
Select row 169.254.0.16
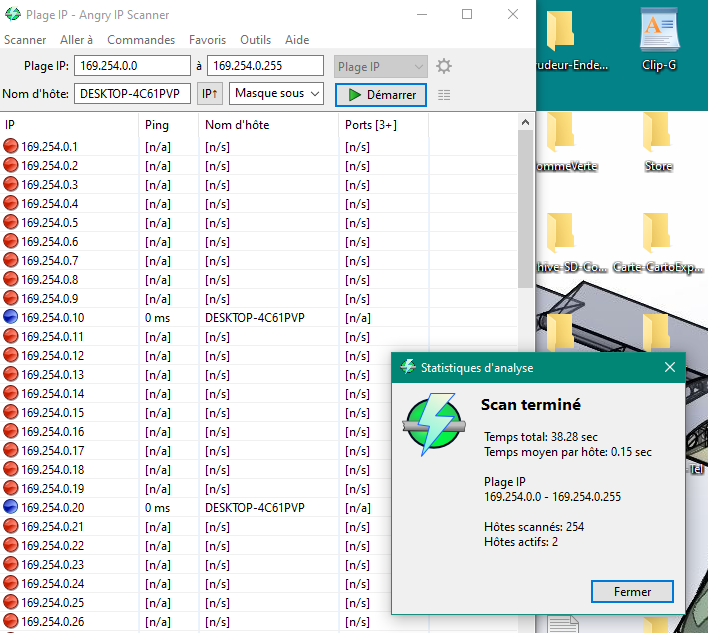click(x=196, y=431)
